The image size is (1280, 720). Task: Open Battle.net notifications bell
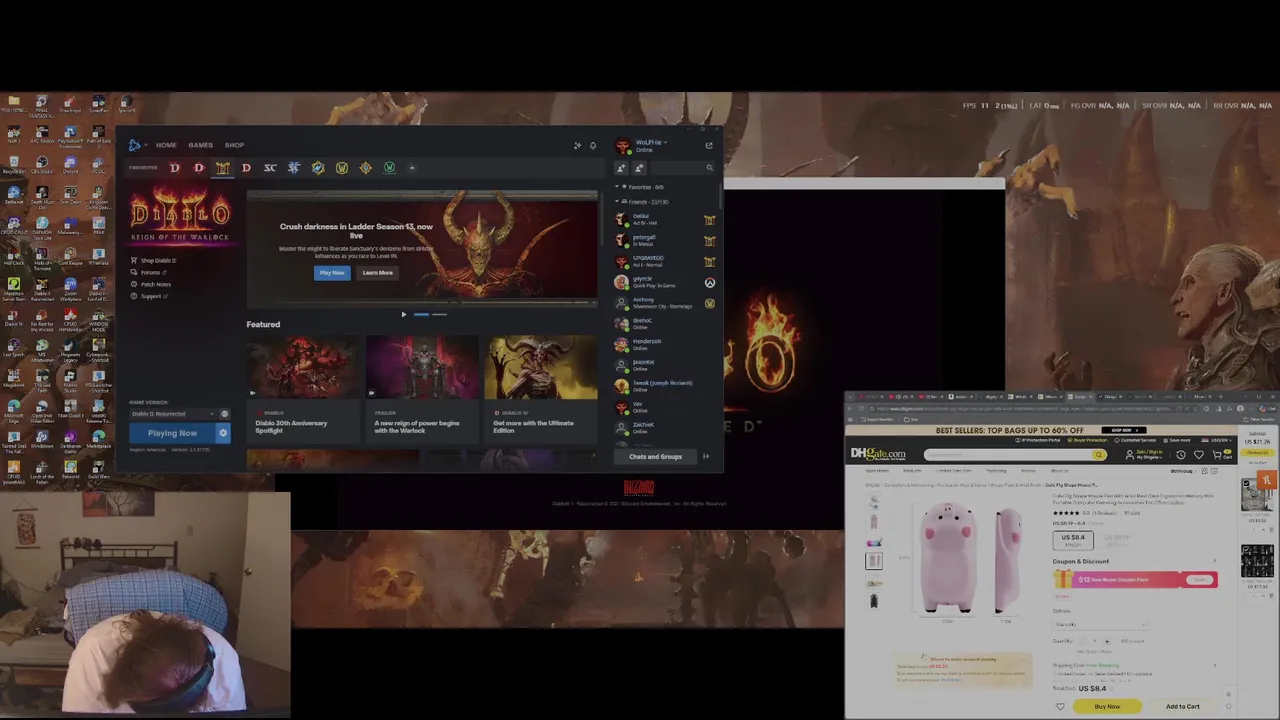pos(592,146)
